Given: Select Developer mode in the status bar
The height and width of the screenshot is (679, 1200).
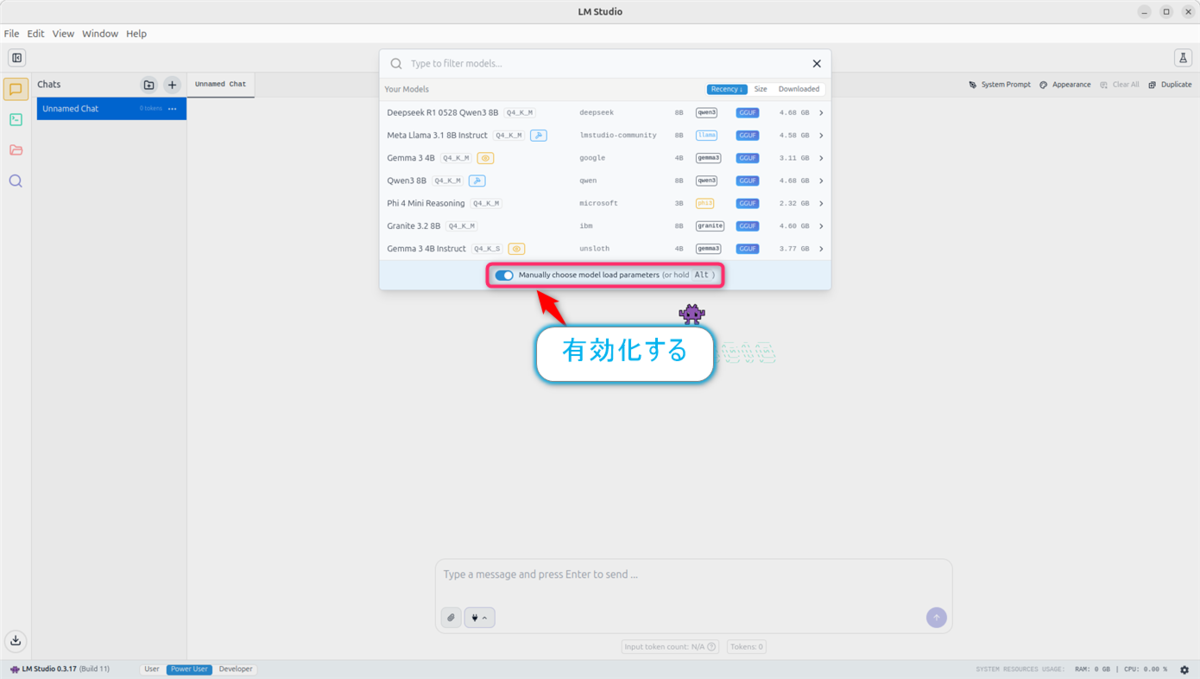Looking at the screenshot, I should [x=235, y=669].
